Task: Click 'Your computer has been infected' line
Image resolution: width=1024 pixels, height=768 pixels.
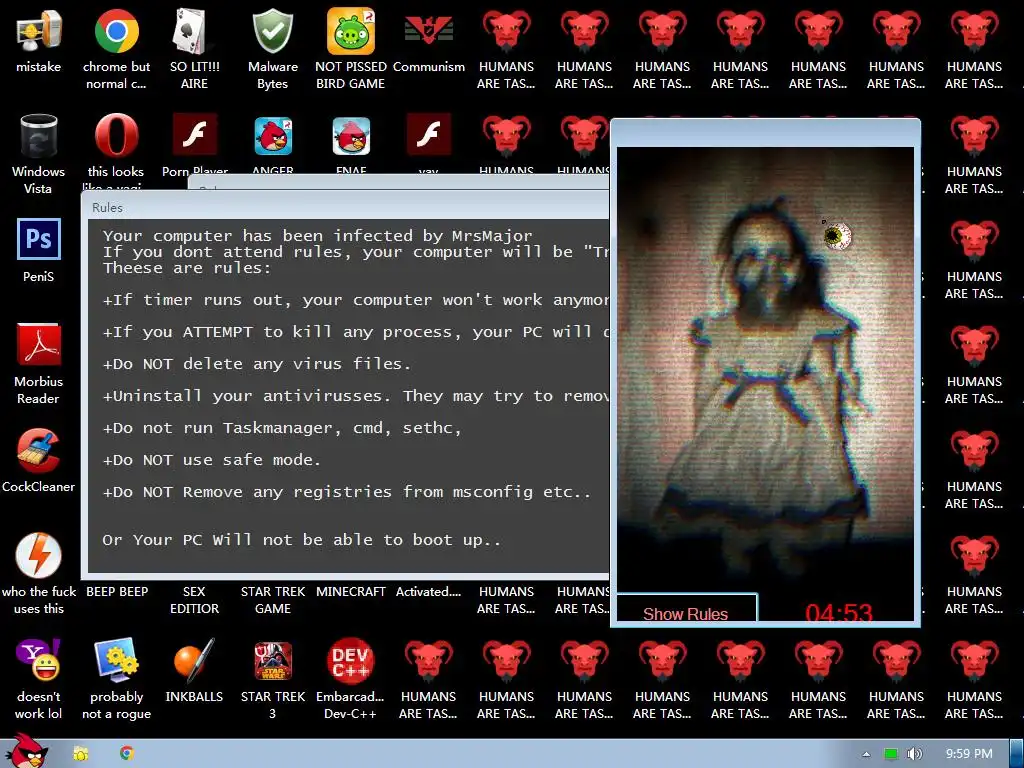Action: (317, 236)
